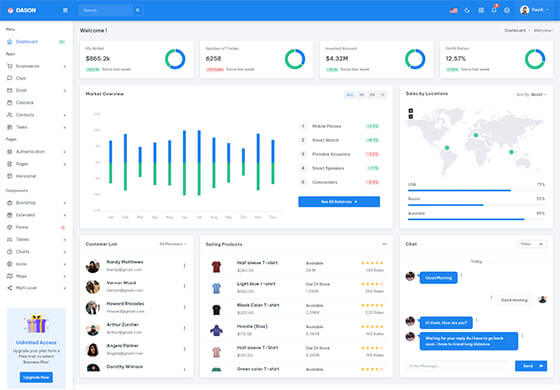Click the Contacts icon in sidebar
The image size is (560, 390).
pyautogui.click(x=10, y=115)
